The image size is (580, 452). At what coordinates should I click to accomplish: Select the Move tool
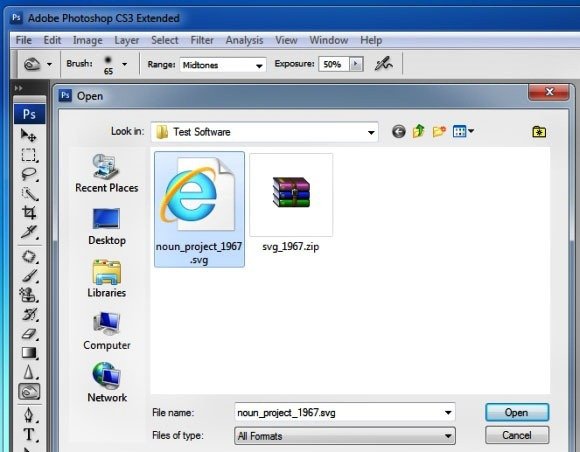click(28, 135)
